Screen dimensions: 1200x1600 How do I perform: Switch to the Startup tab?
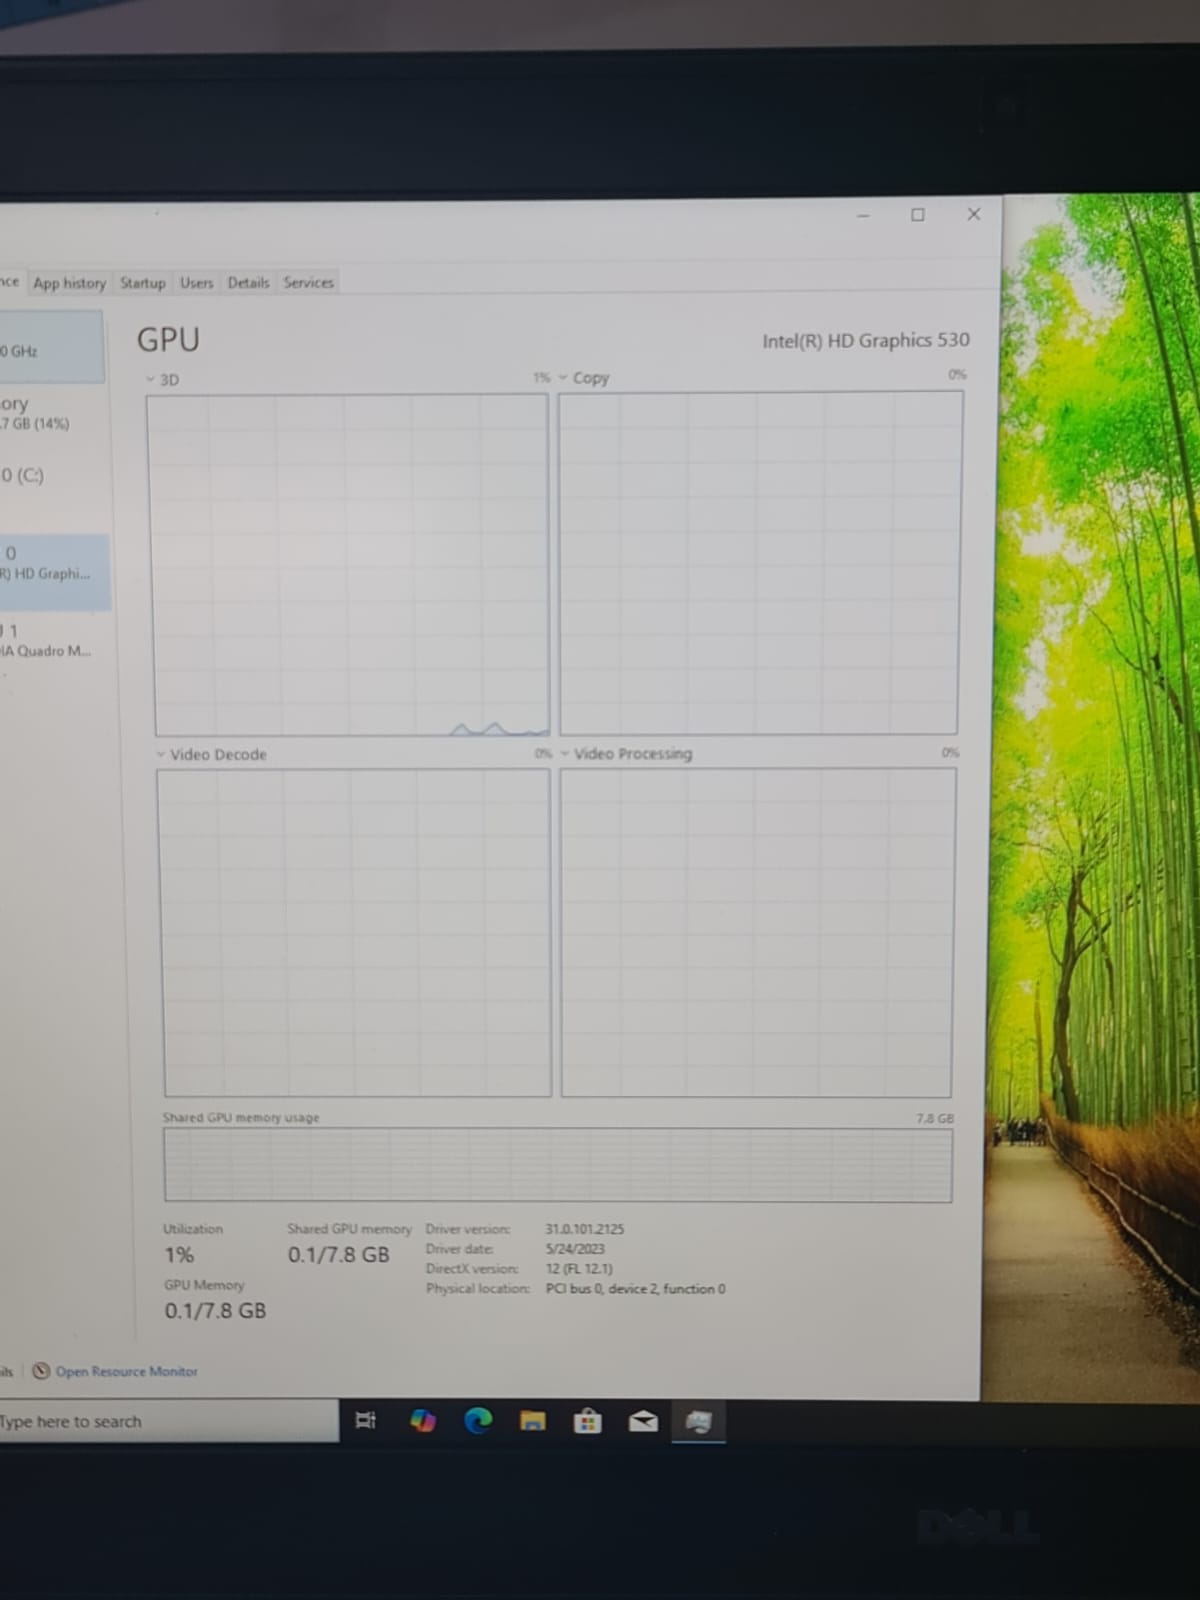tap(143, 283)
